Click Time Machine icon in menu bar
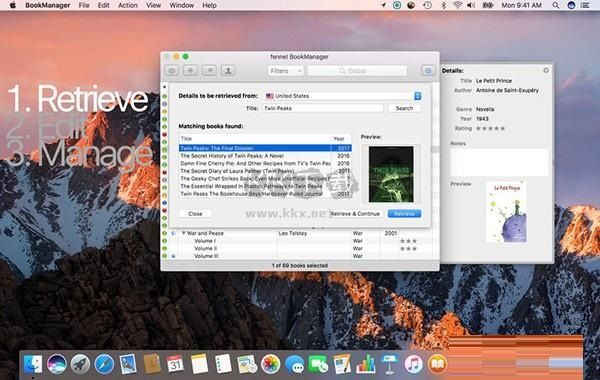 pos(428,5)
